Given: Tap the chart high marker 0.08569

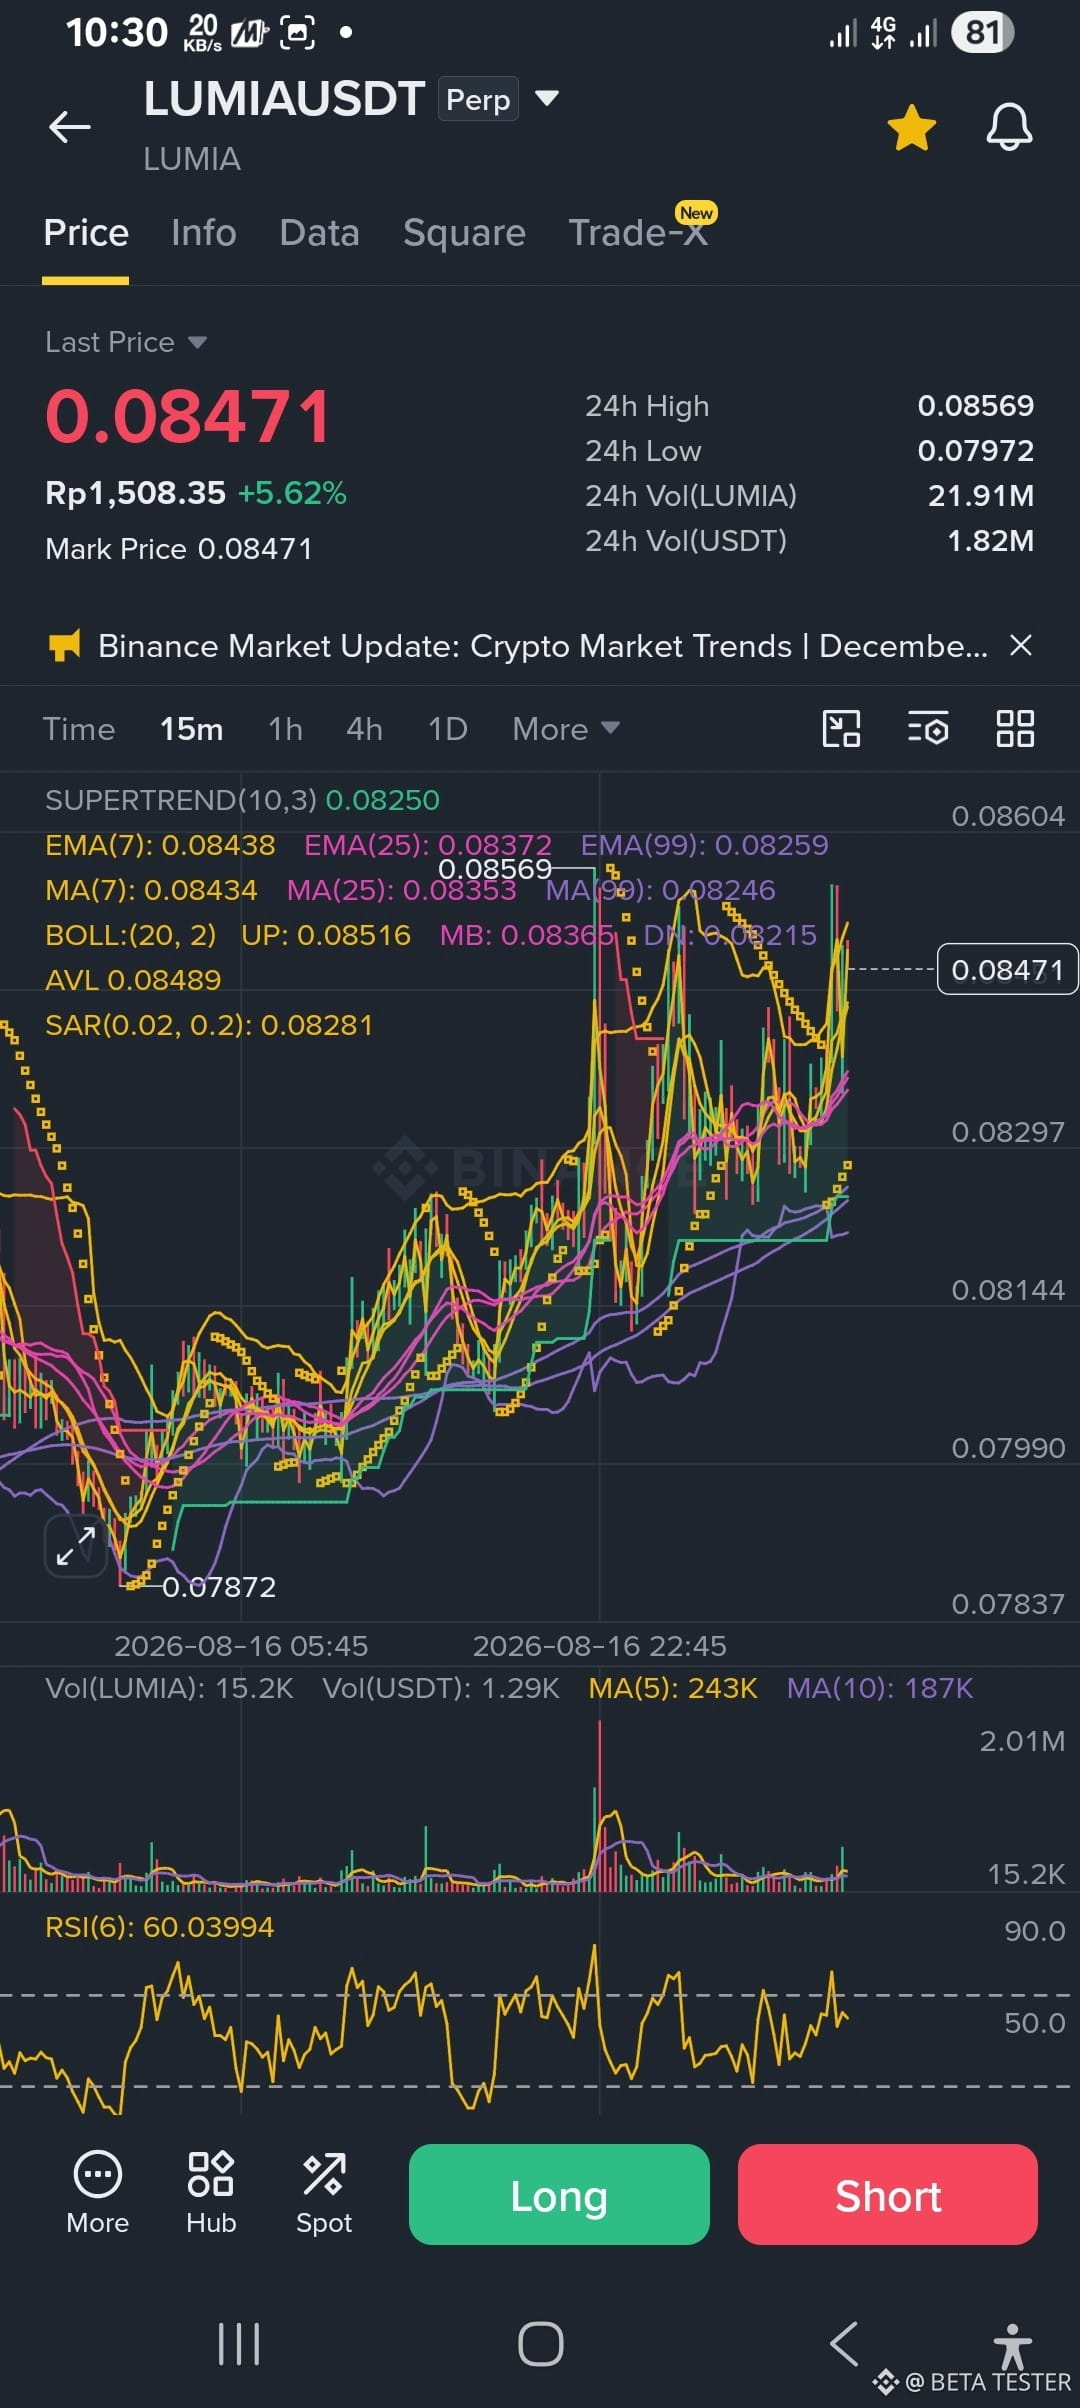Looking at the screenshot, I should [495, 868].
